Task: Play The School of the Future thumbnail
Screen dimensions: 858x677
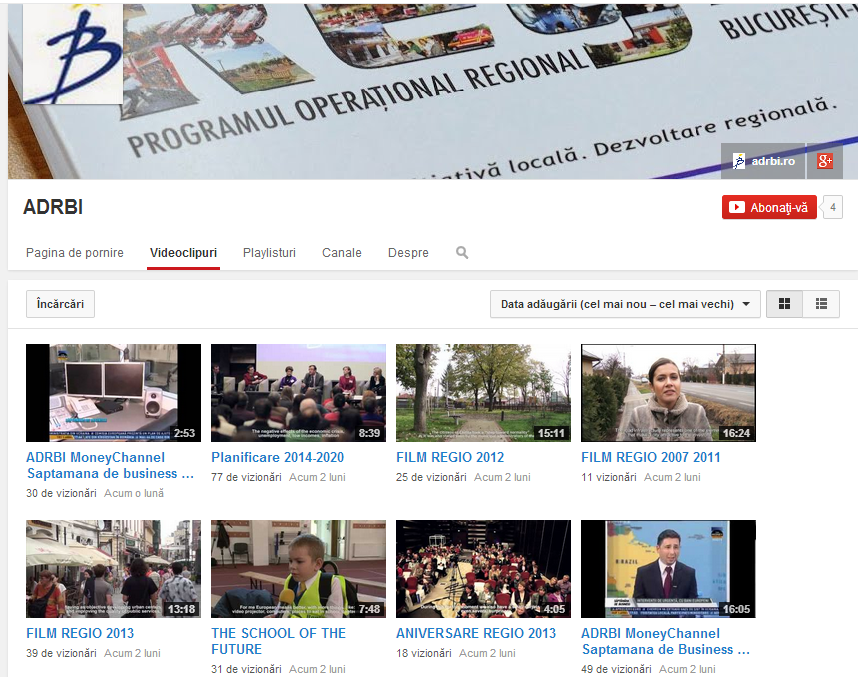Action: [x=298, y=569]
